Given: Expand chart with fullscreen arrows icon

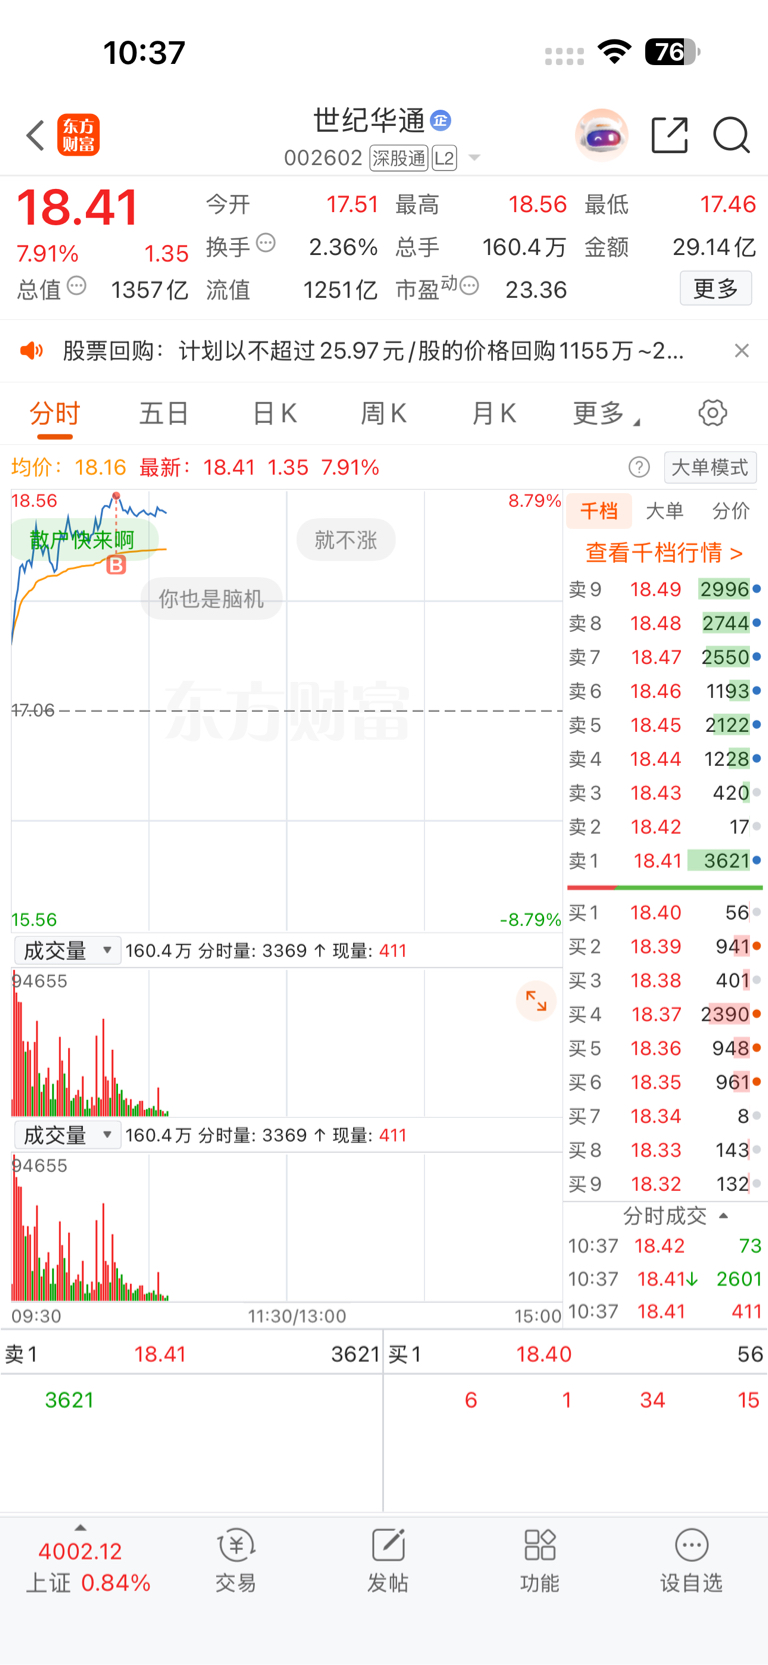Looking at the screenshot, I should 536,1000.
